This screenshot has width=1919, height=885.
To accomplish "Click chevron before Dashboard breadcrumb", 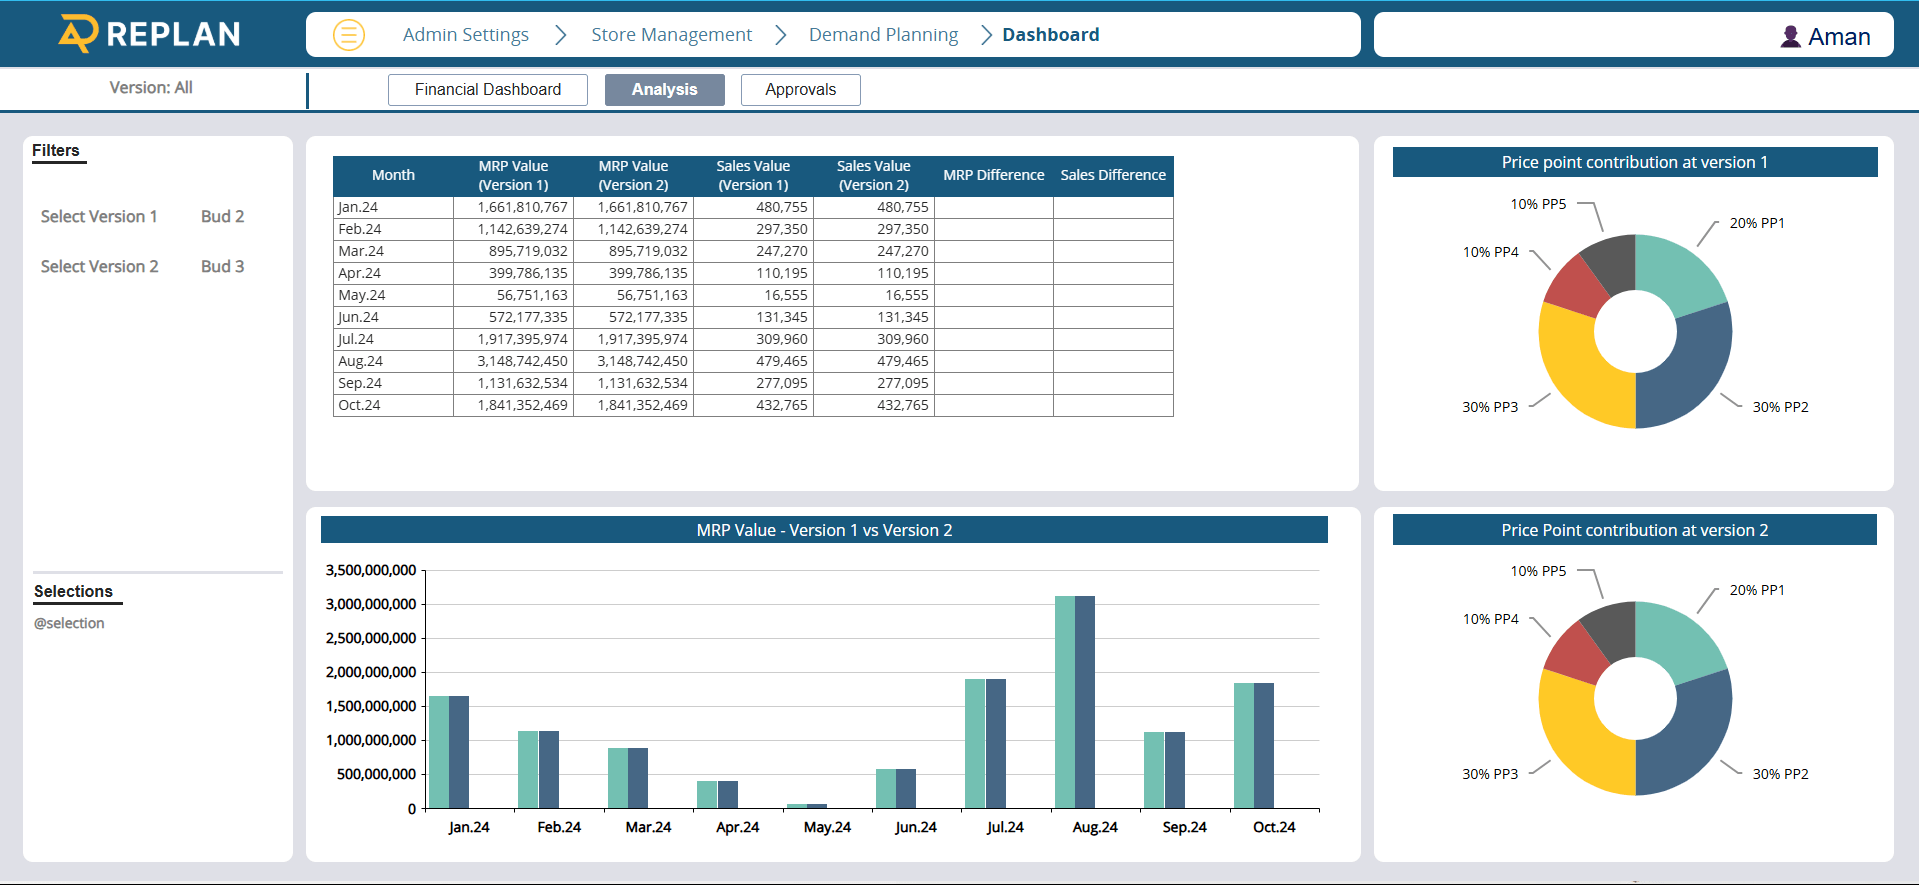I will pos(986,35).
